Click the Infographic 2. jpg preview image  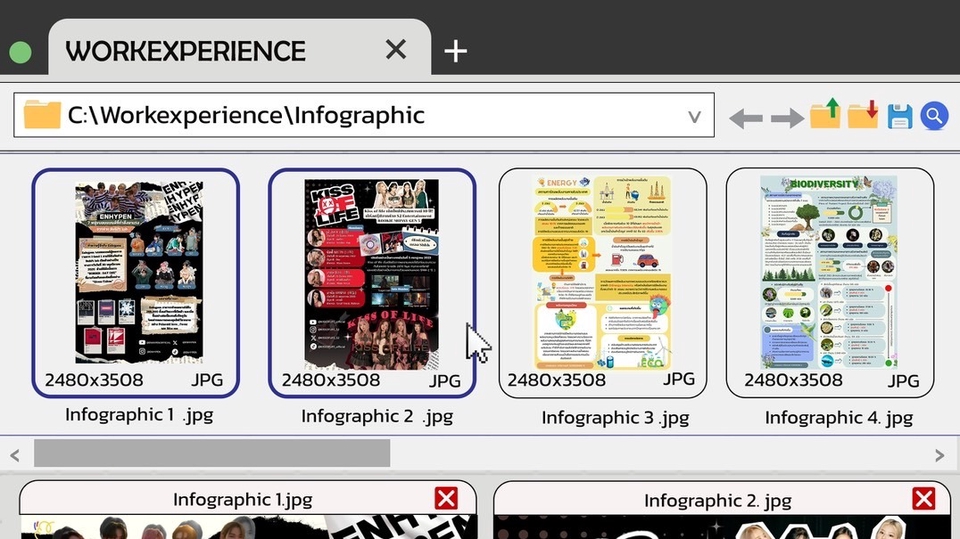point(722,527)
